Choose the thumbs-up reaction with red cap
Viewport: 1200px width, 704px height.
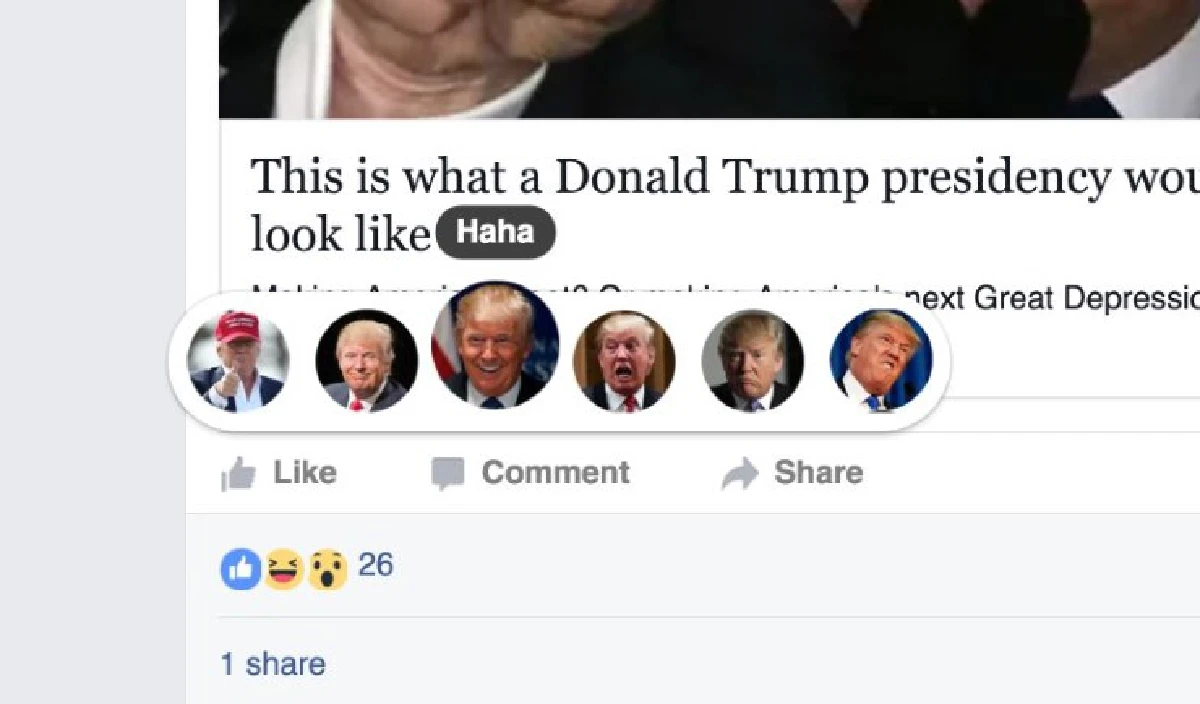tap(238, 360)
